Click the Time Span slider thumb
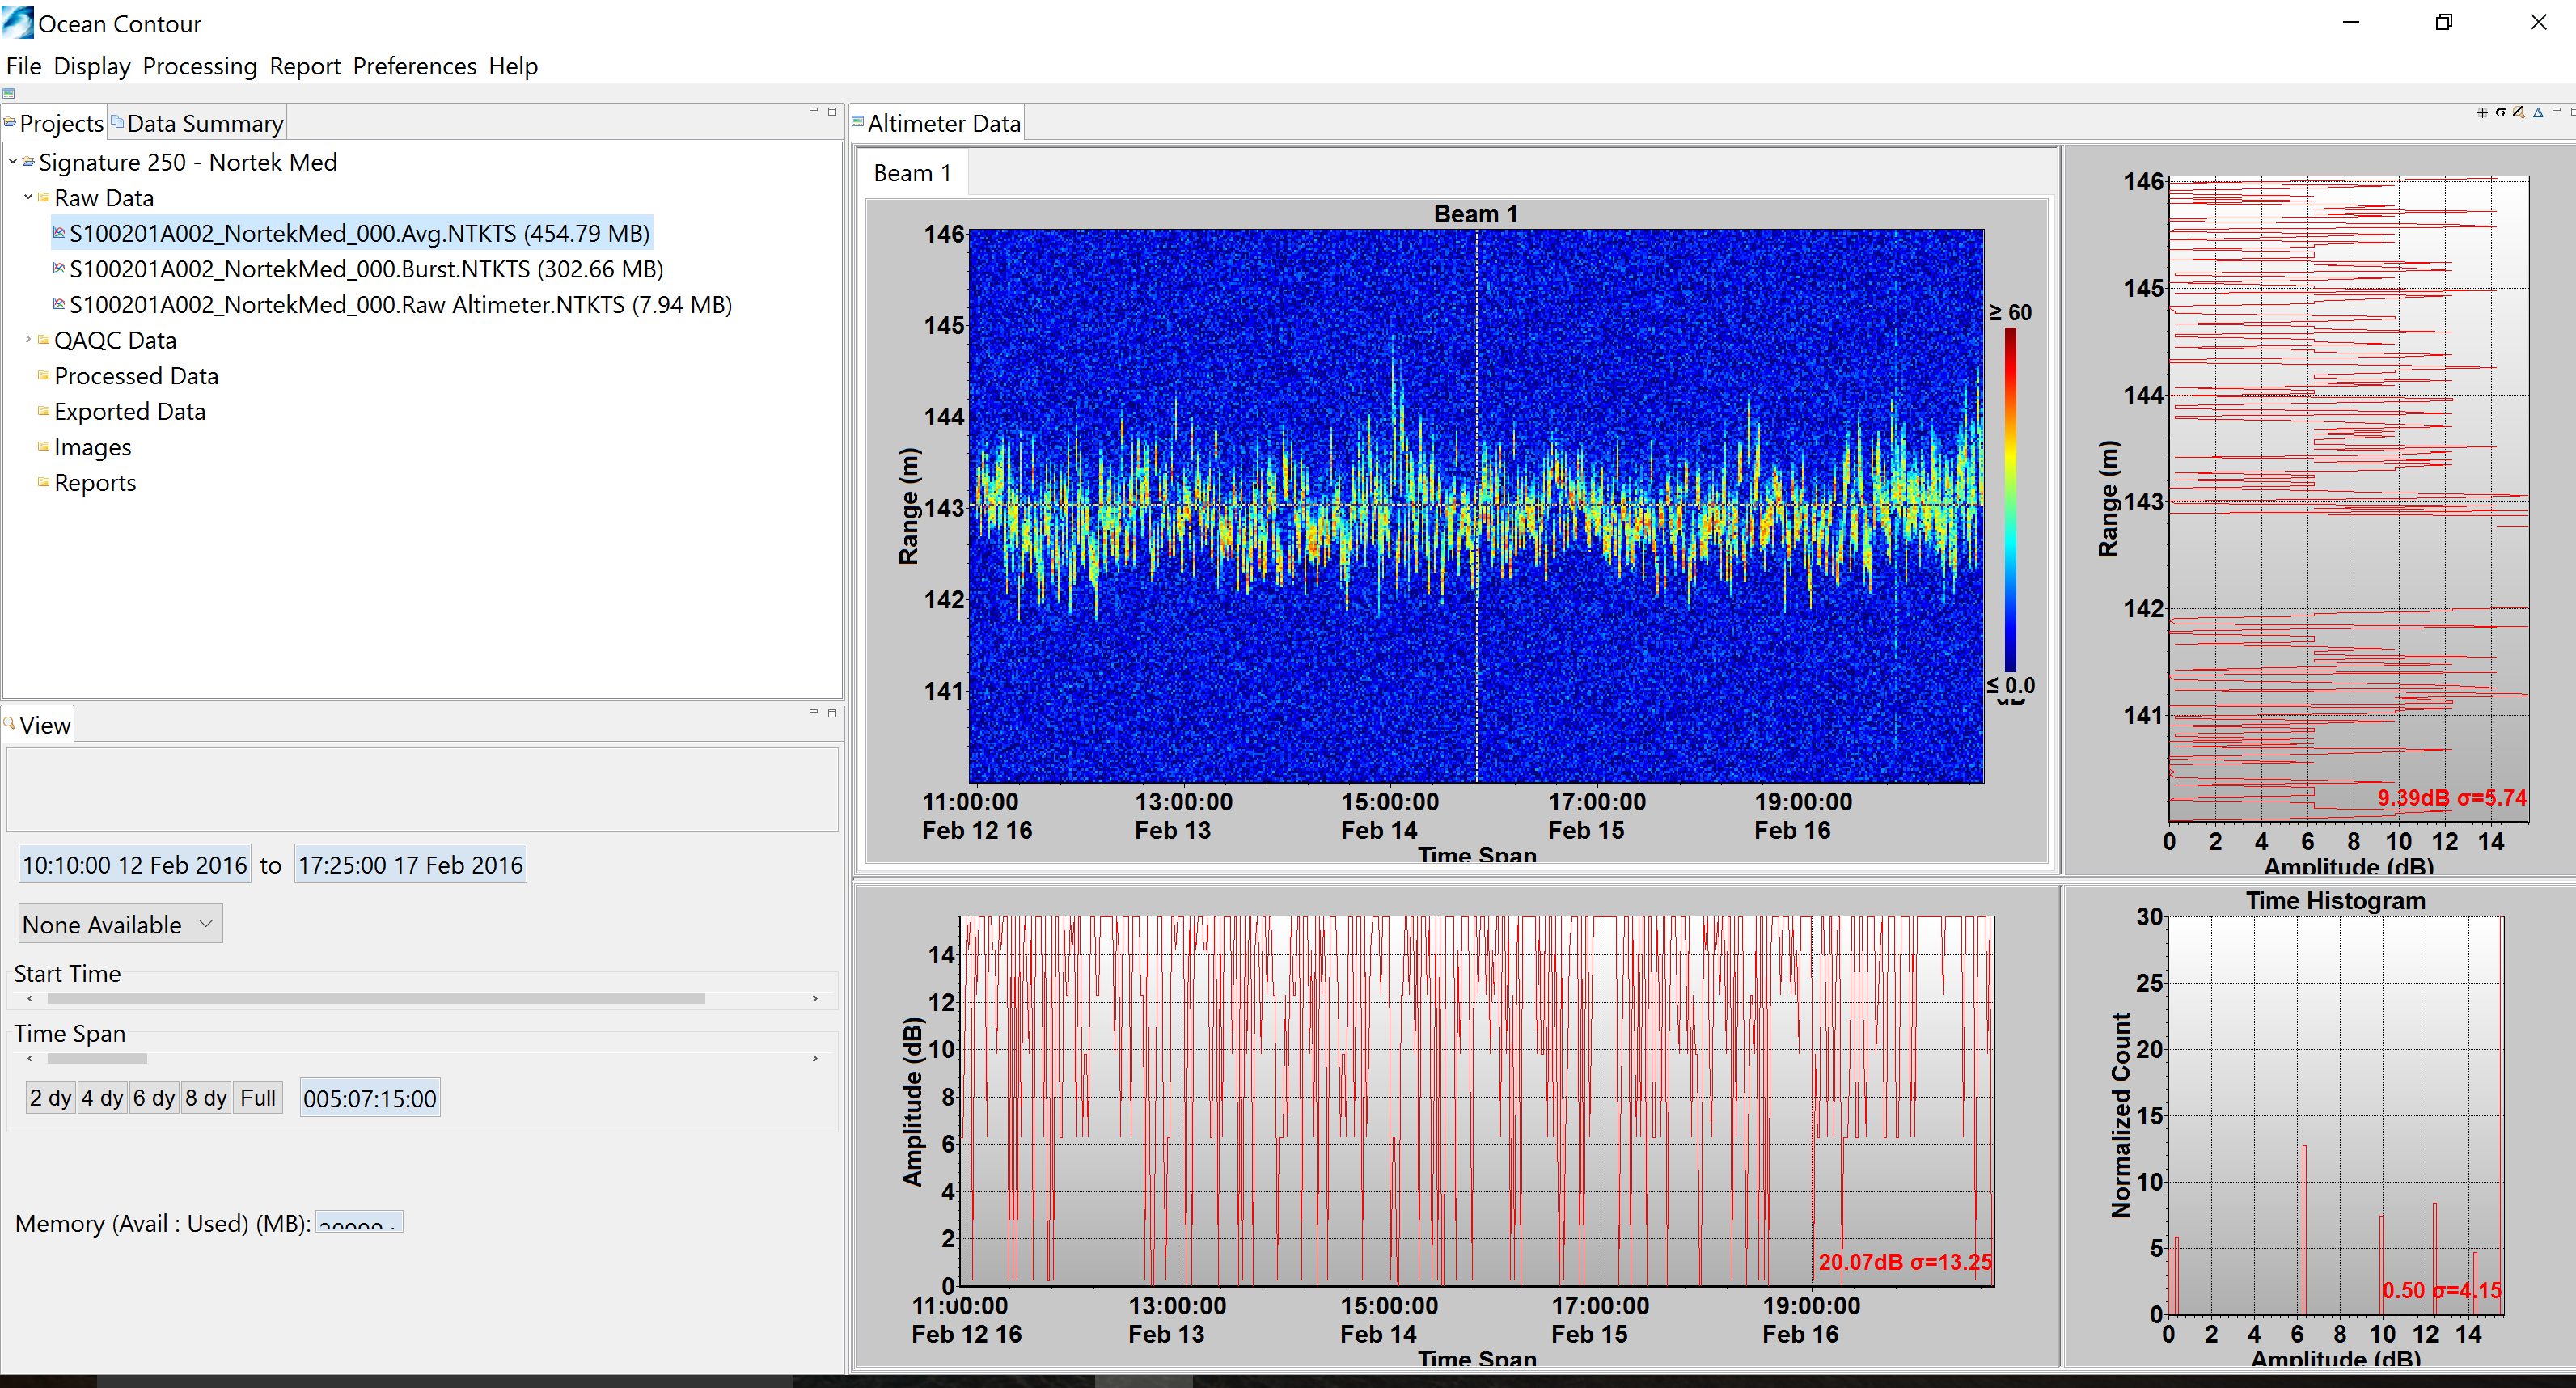2576x1388 pixels. click(97, 1058)
